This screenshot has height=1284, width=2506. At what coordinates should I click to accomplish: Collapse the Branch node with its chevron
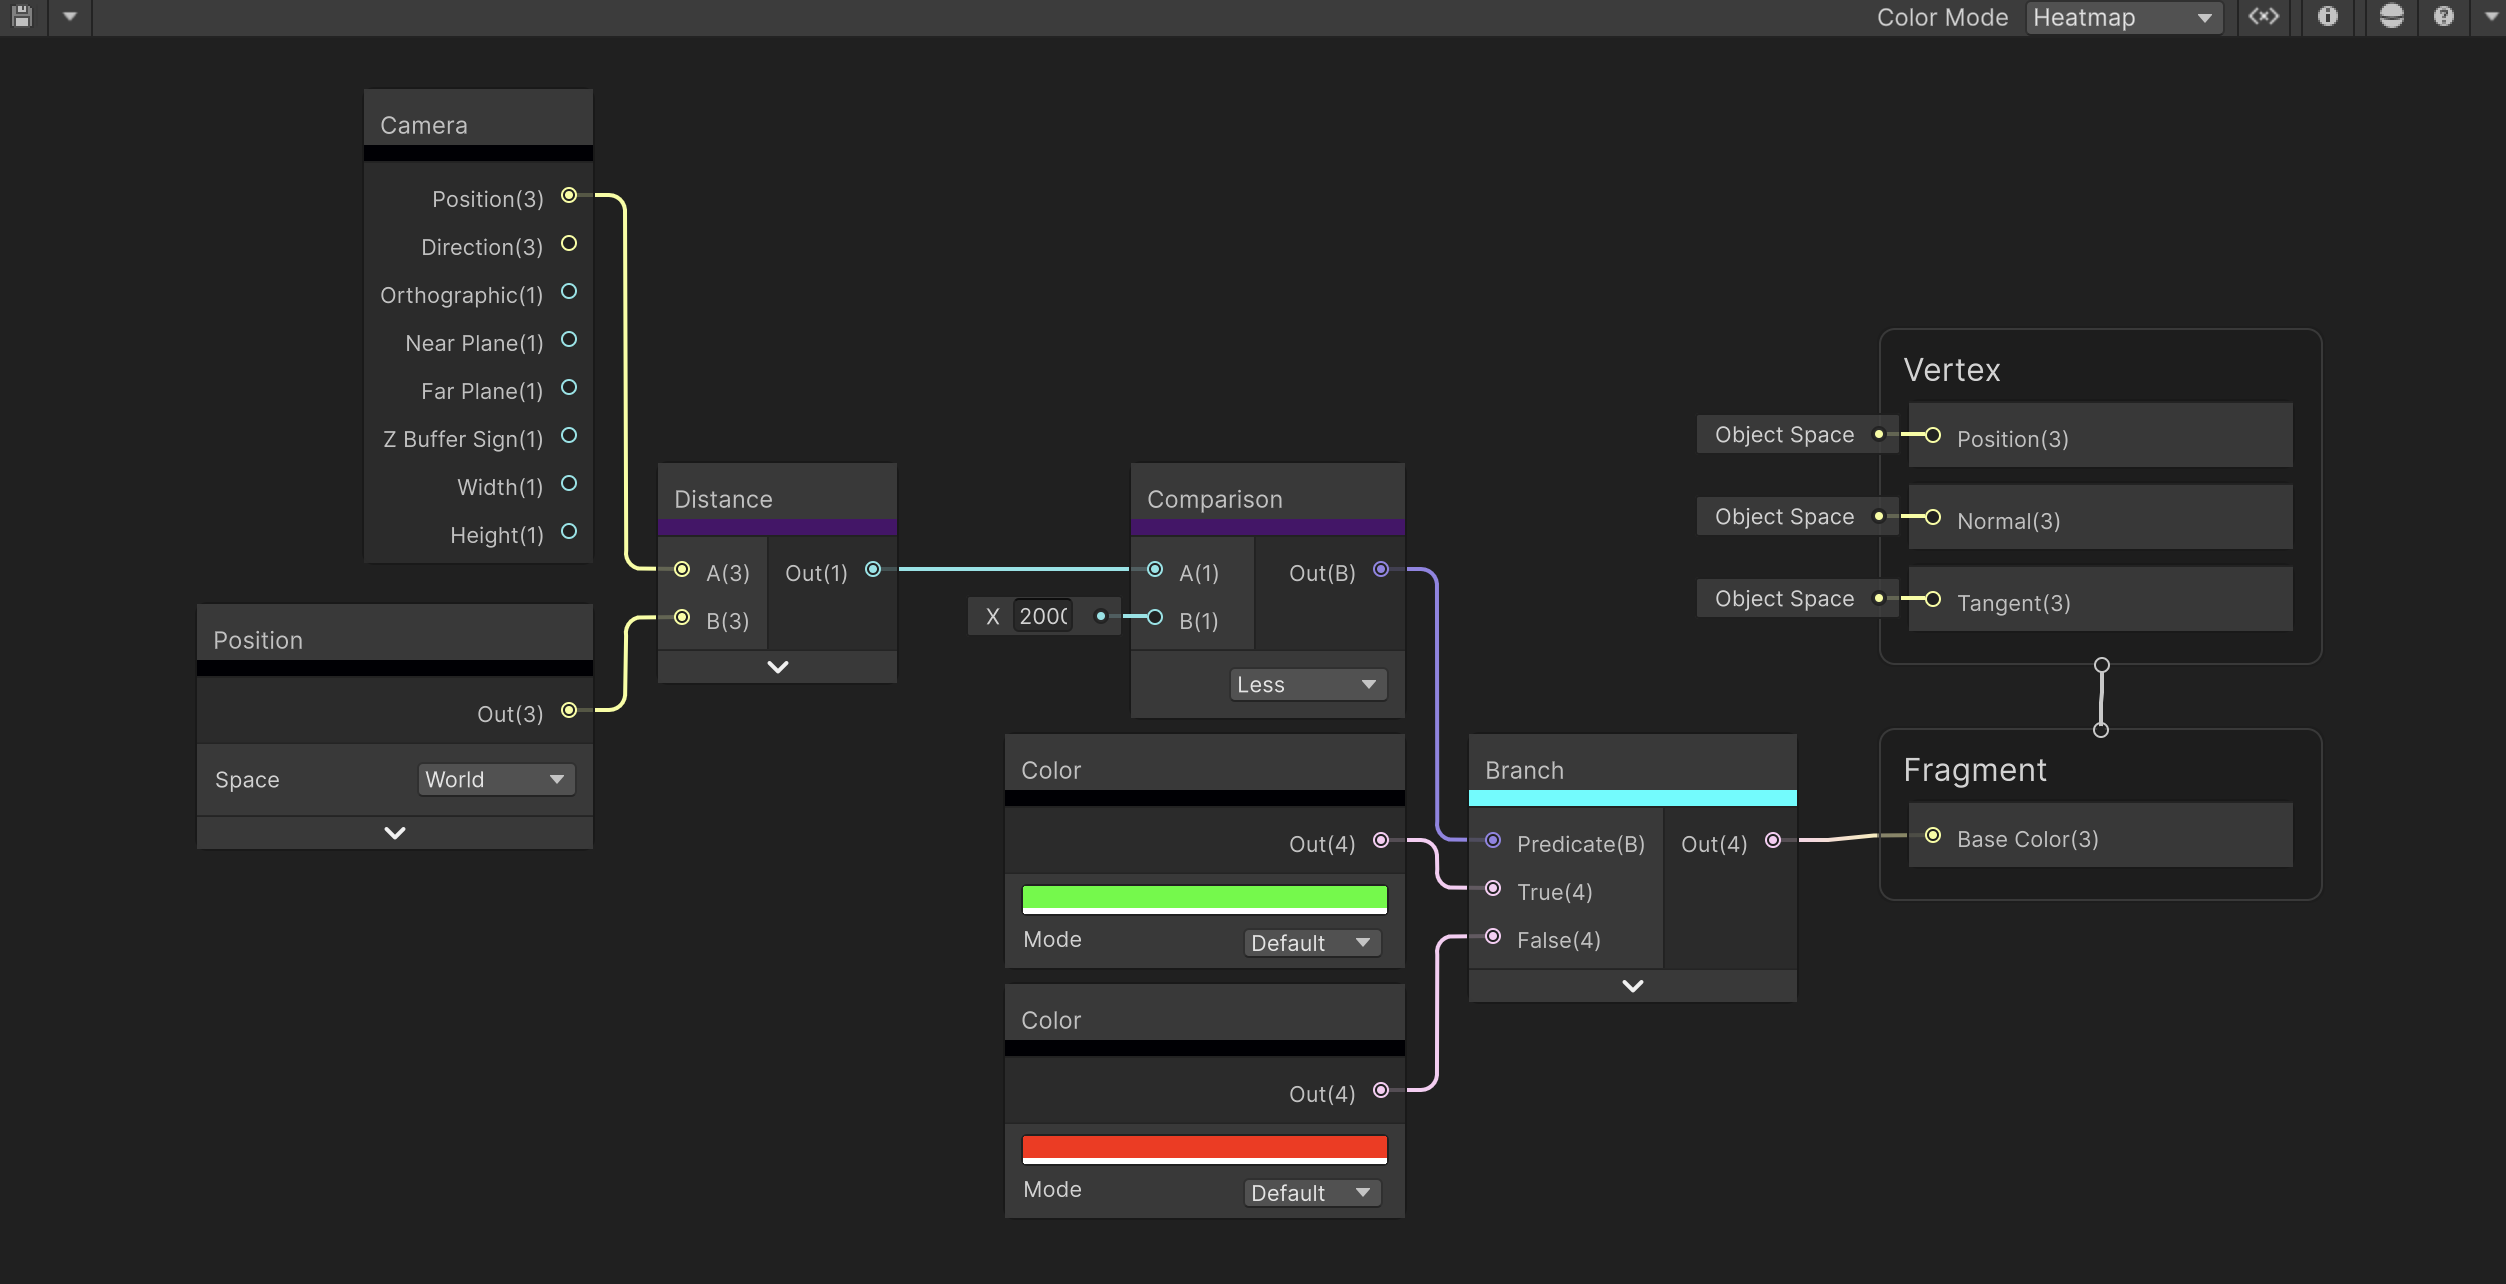tap(1632, 986)
